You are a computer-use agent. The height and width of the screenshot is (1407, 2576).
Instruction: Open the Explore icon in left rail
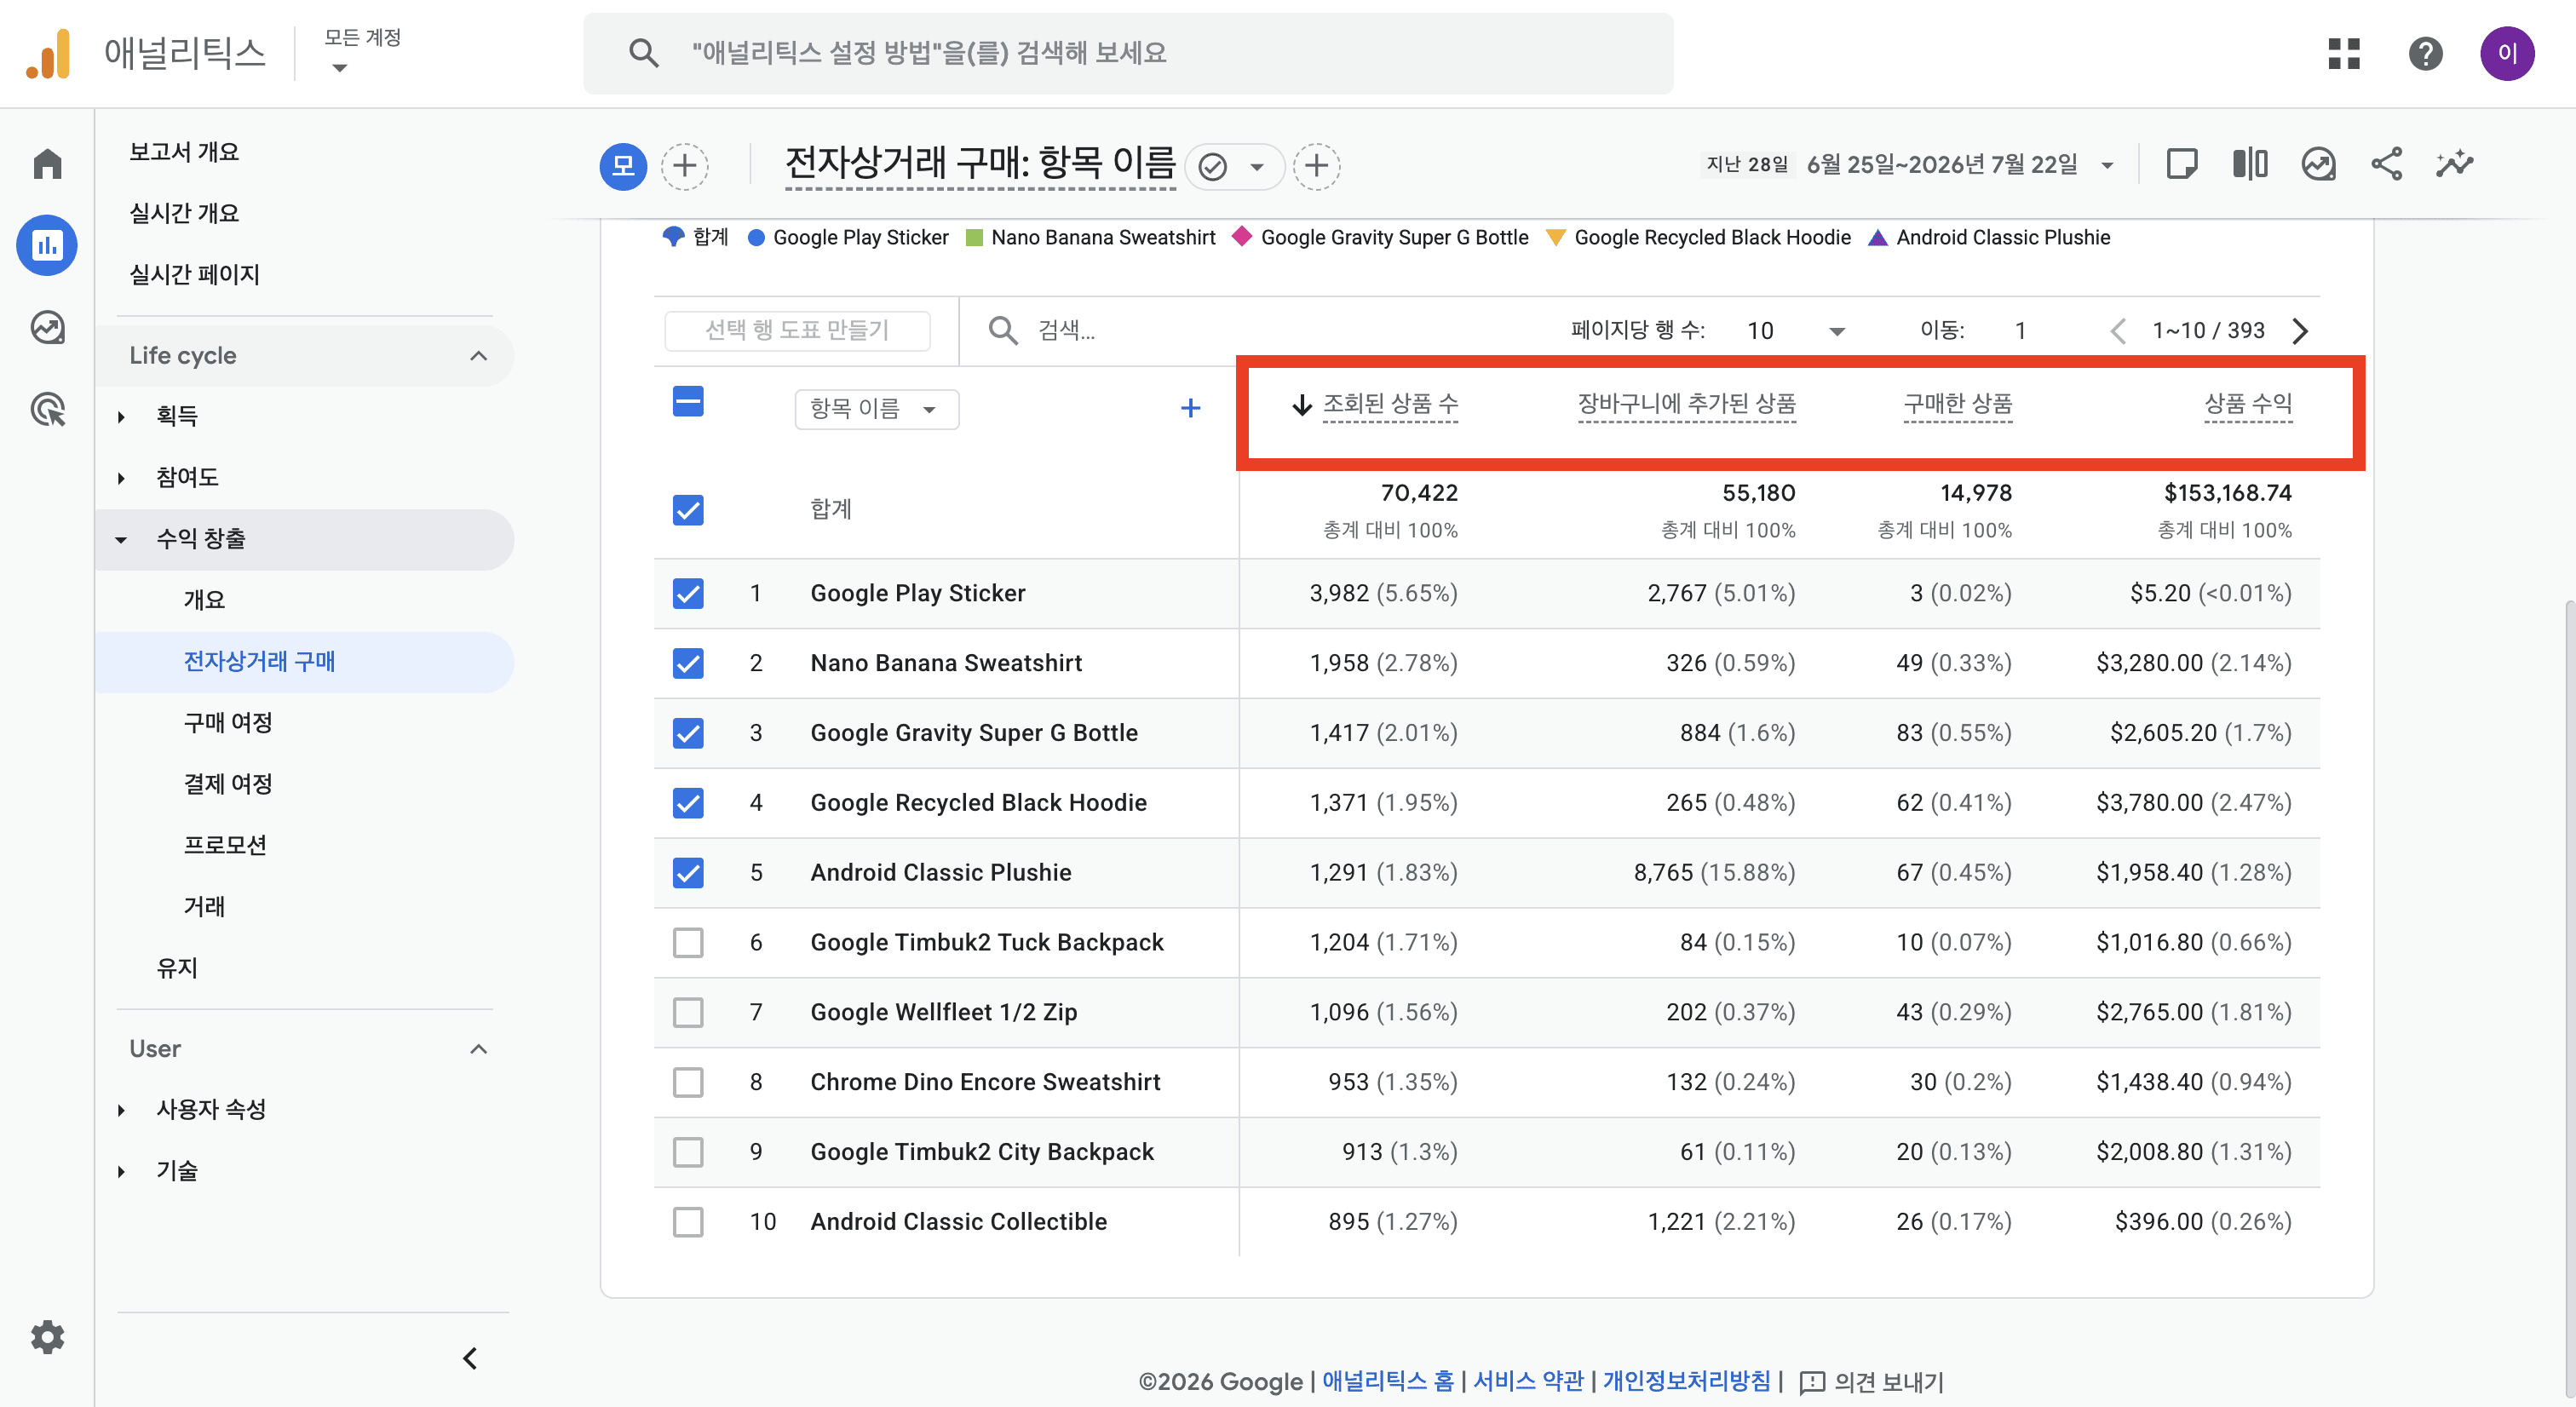[47, 327]
